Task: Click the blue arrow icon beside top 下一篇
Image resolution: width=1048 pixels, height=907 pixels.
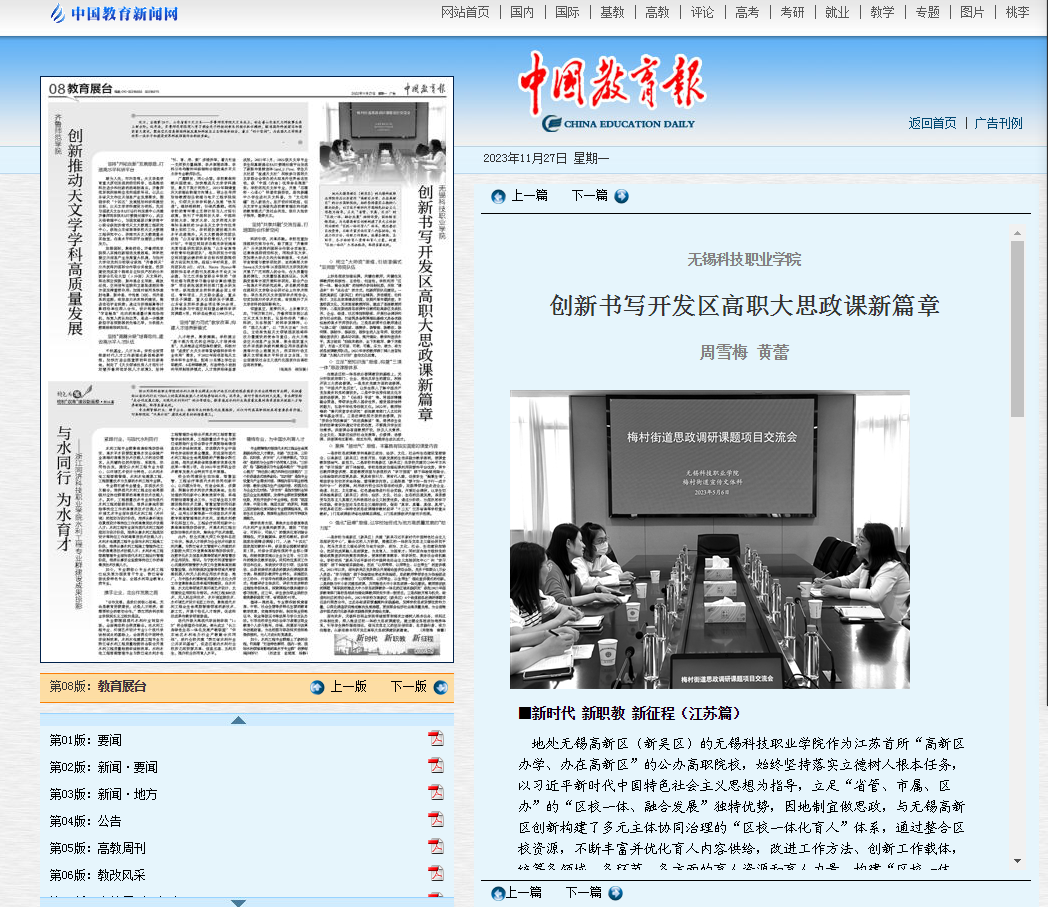Action: point(622,196)
